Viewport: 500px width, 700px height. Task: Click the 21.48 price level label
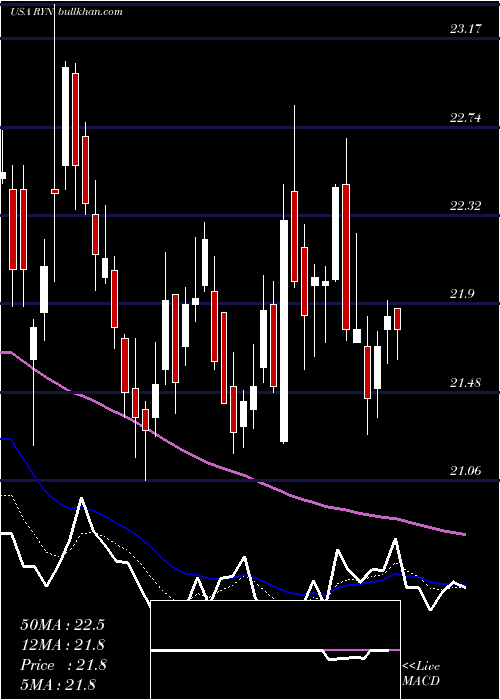[x=466, y=382]
